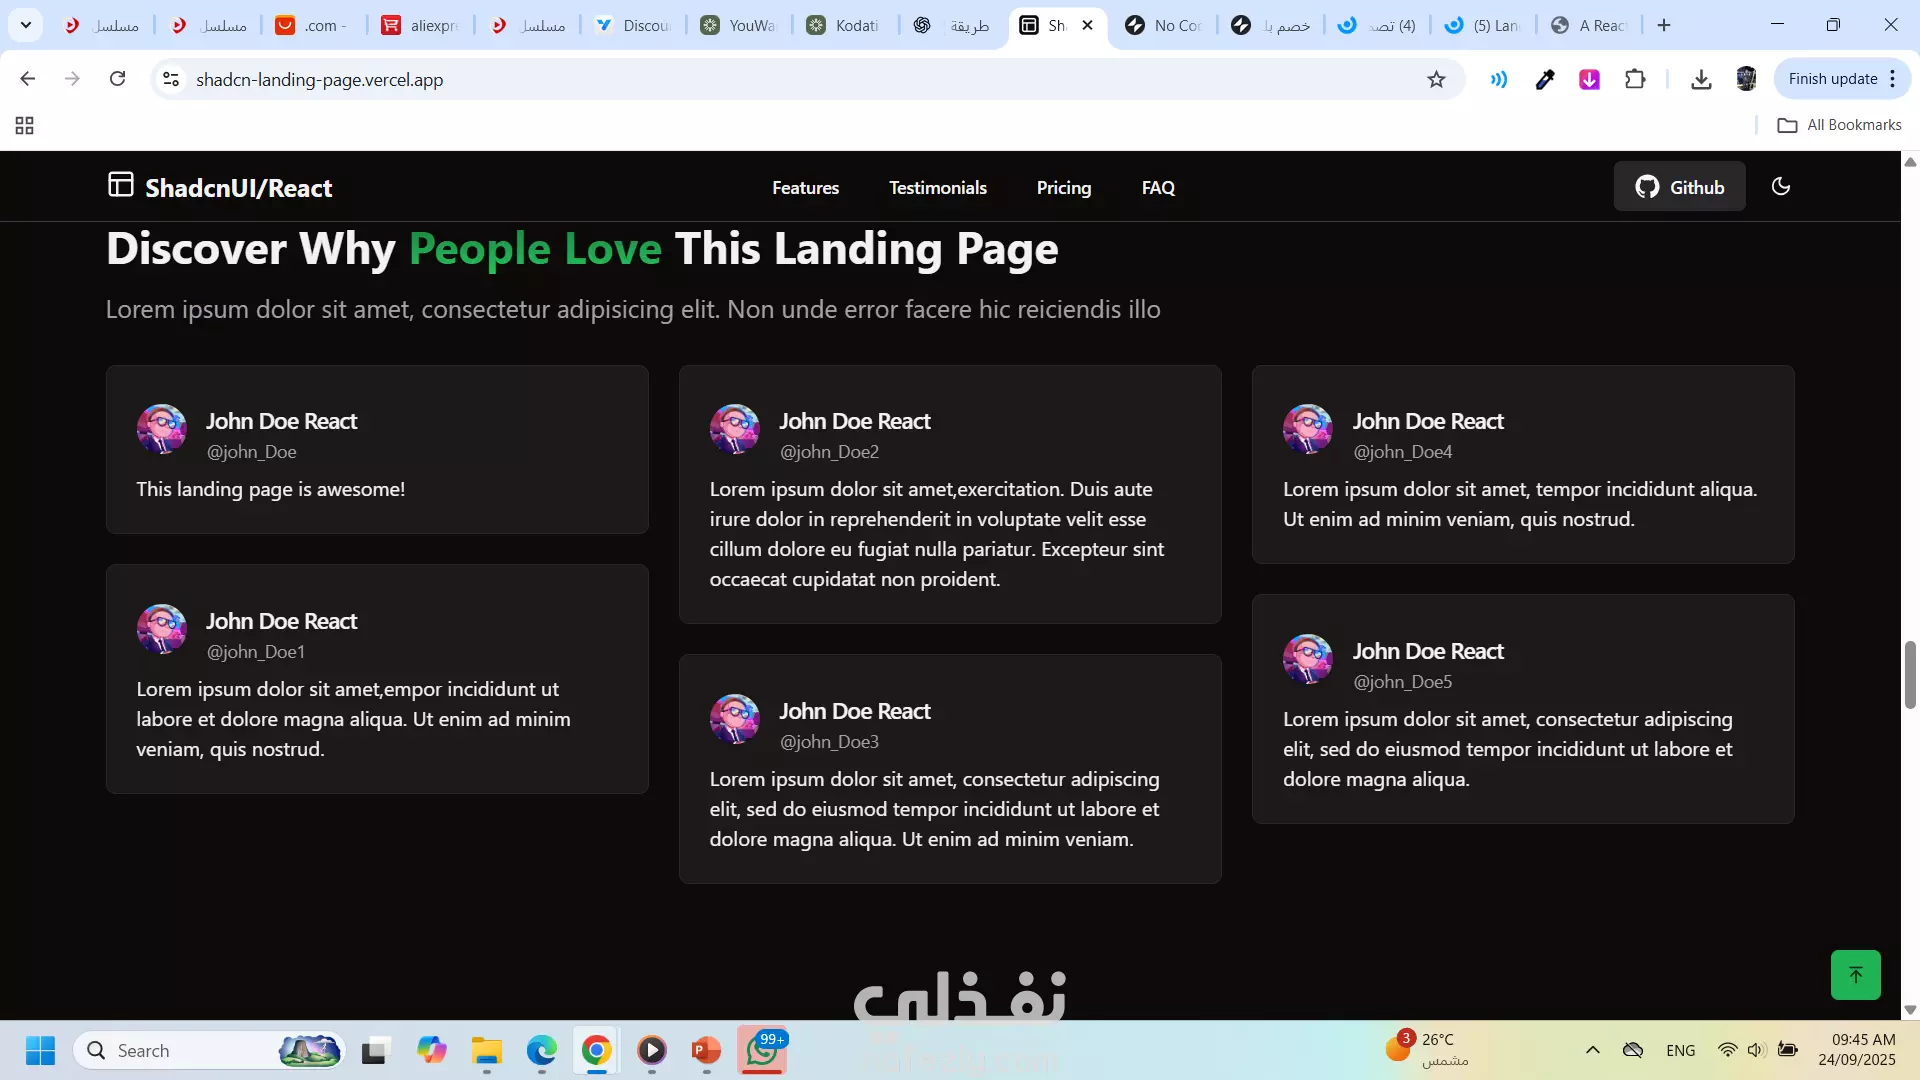Open Chrome downloads icon
Image resolution: width=1920 pixels, height=1080 pixels.
(x=1700, y=80)
